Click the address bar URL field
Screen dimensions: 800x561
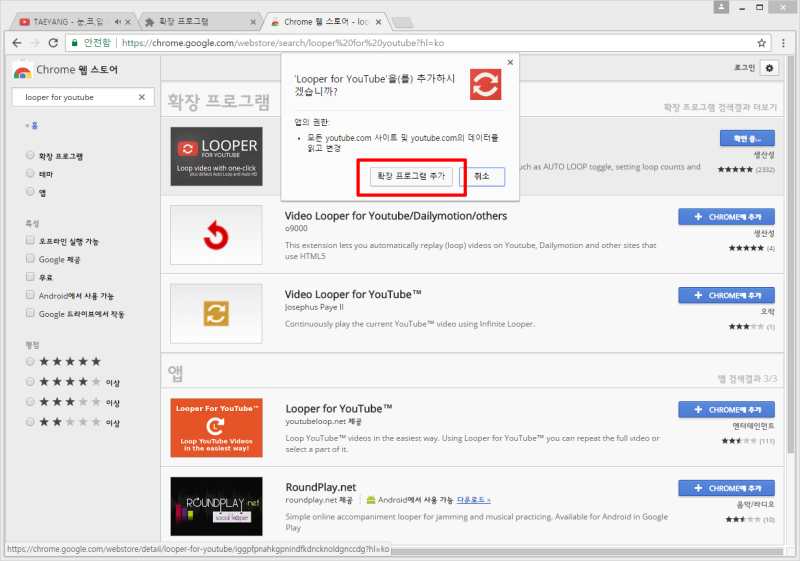click(x=418, y=43)
